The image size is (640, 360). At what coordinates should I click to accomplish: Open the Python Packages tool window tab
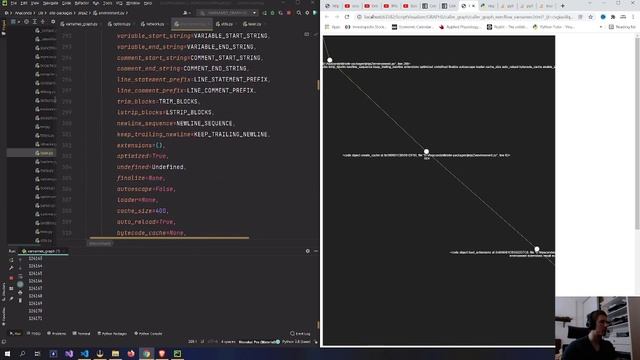[112, 333]
